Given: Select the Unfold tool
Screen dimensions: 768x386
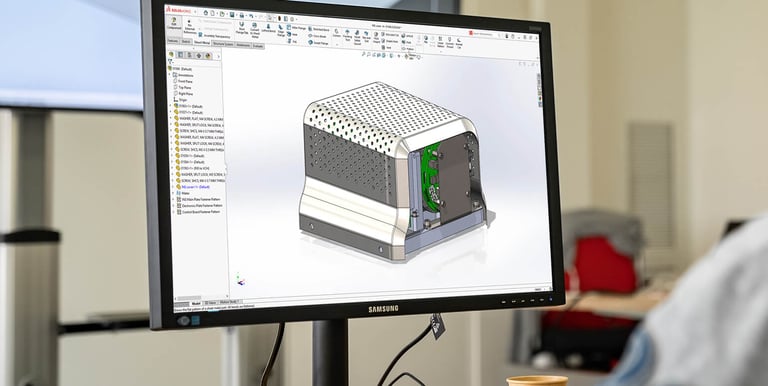Looking at the screenshot, I should [x=407, y=36].
